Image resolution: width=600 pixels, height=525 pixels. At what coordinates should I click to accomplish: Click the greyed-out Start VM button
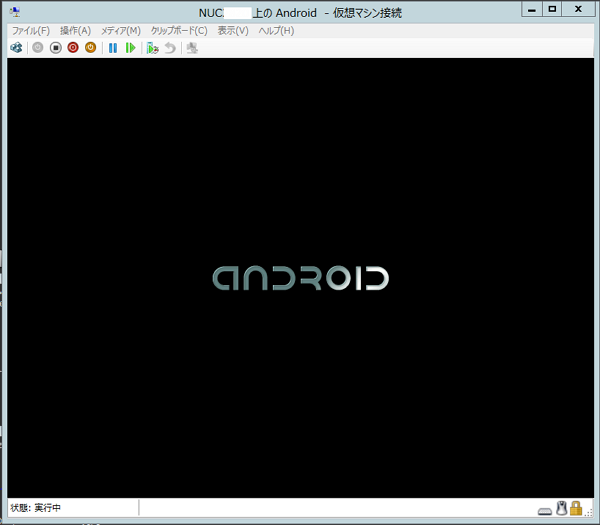click(38, 48)
